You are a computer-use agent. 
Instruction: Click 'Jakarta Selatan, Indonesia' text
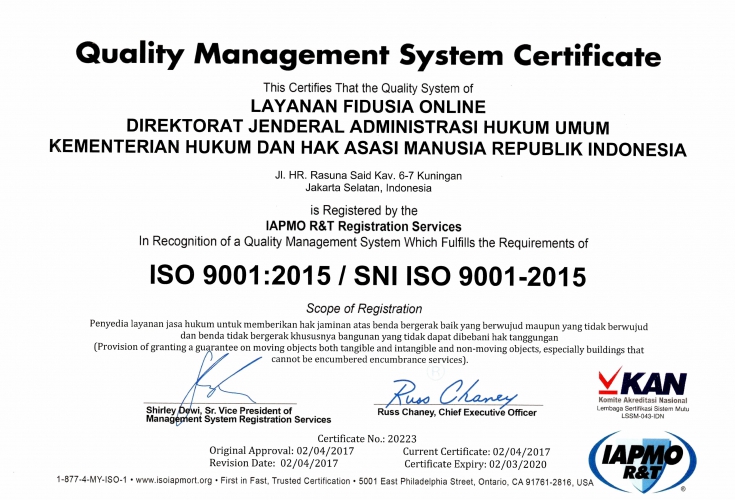point(368,188)
